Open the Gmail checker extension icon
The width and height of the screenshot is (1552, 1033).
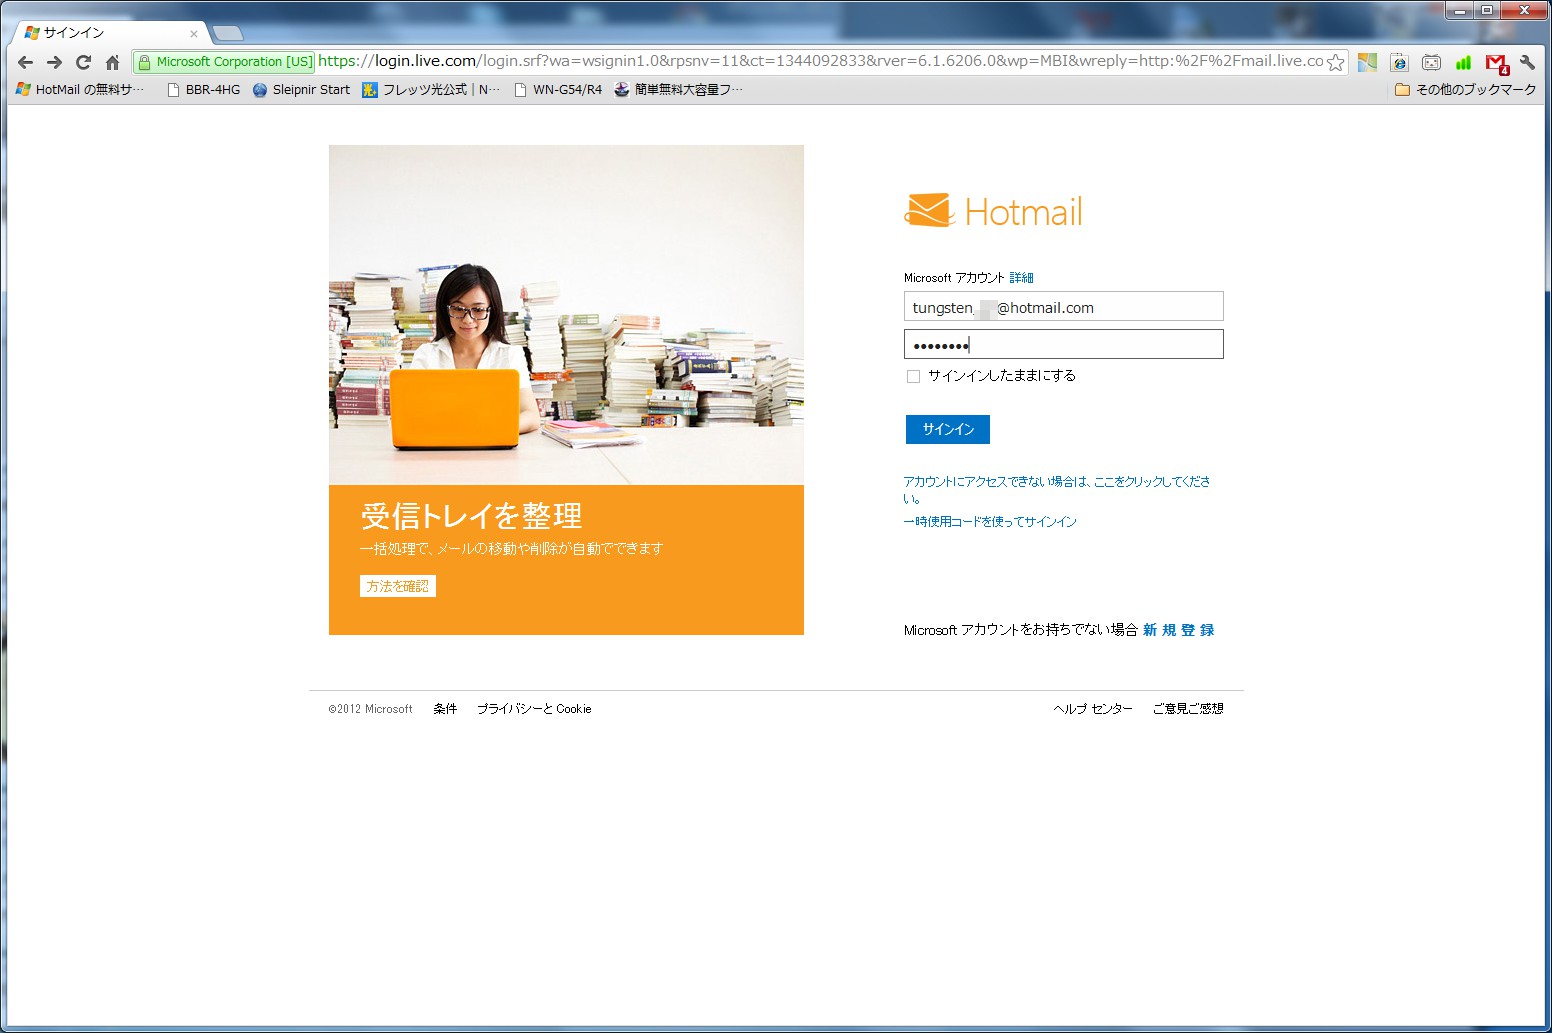pyautogui.click(x=1496, y=63)
